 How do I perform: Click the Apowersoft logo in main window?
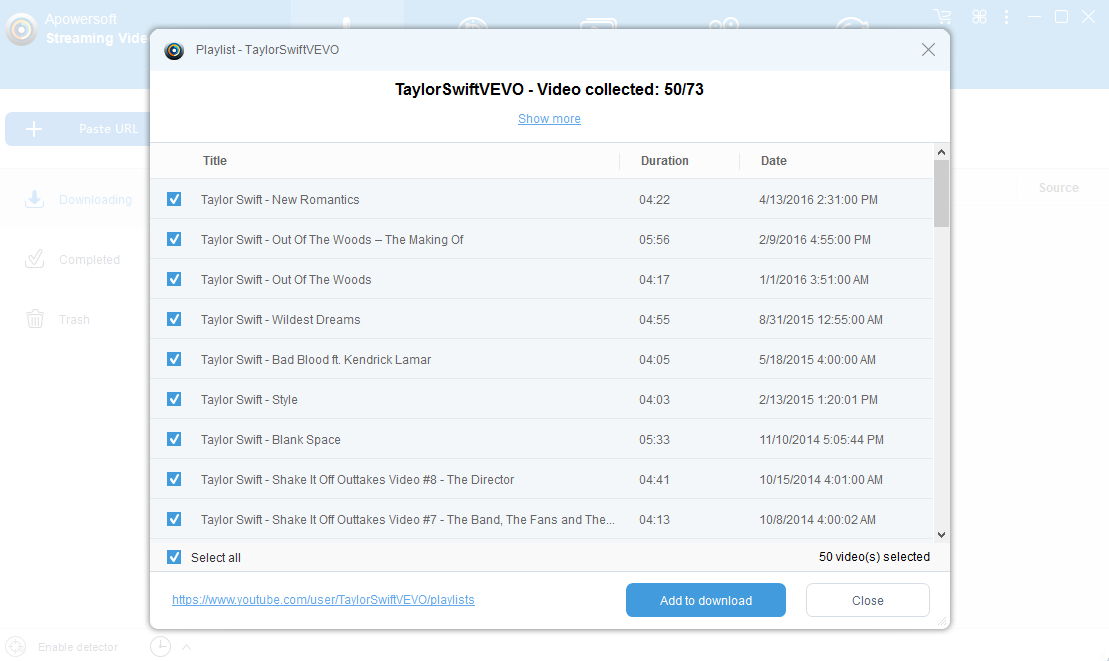(x=21, y=29)
